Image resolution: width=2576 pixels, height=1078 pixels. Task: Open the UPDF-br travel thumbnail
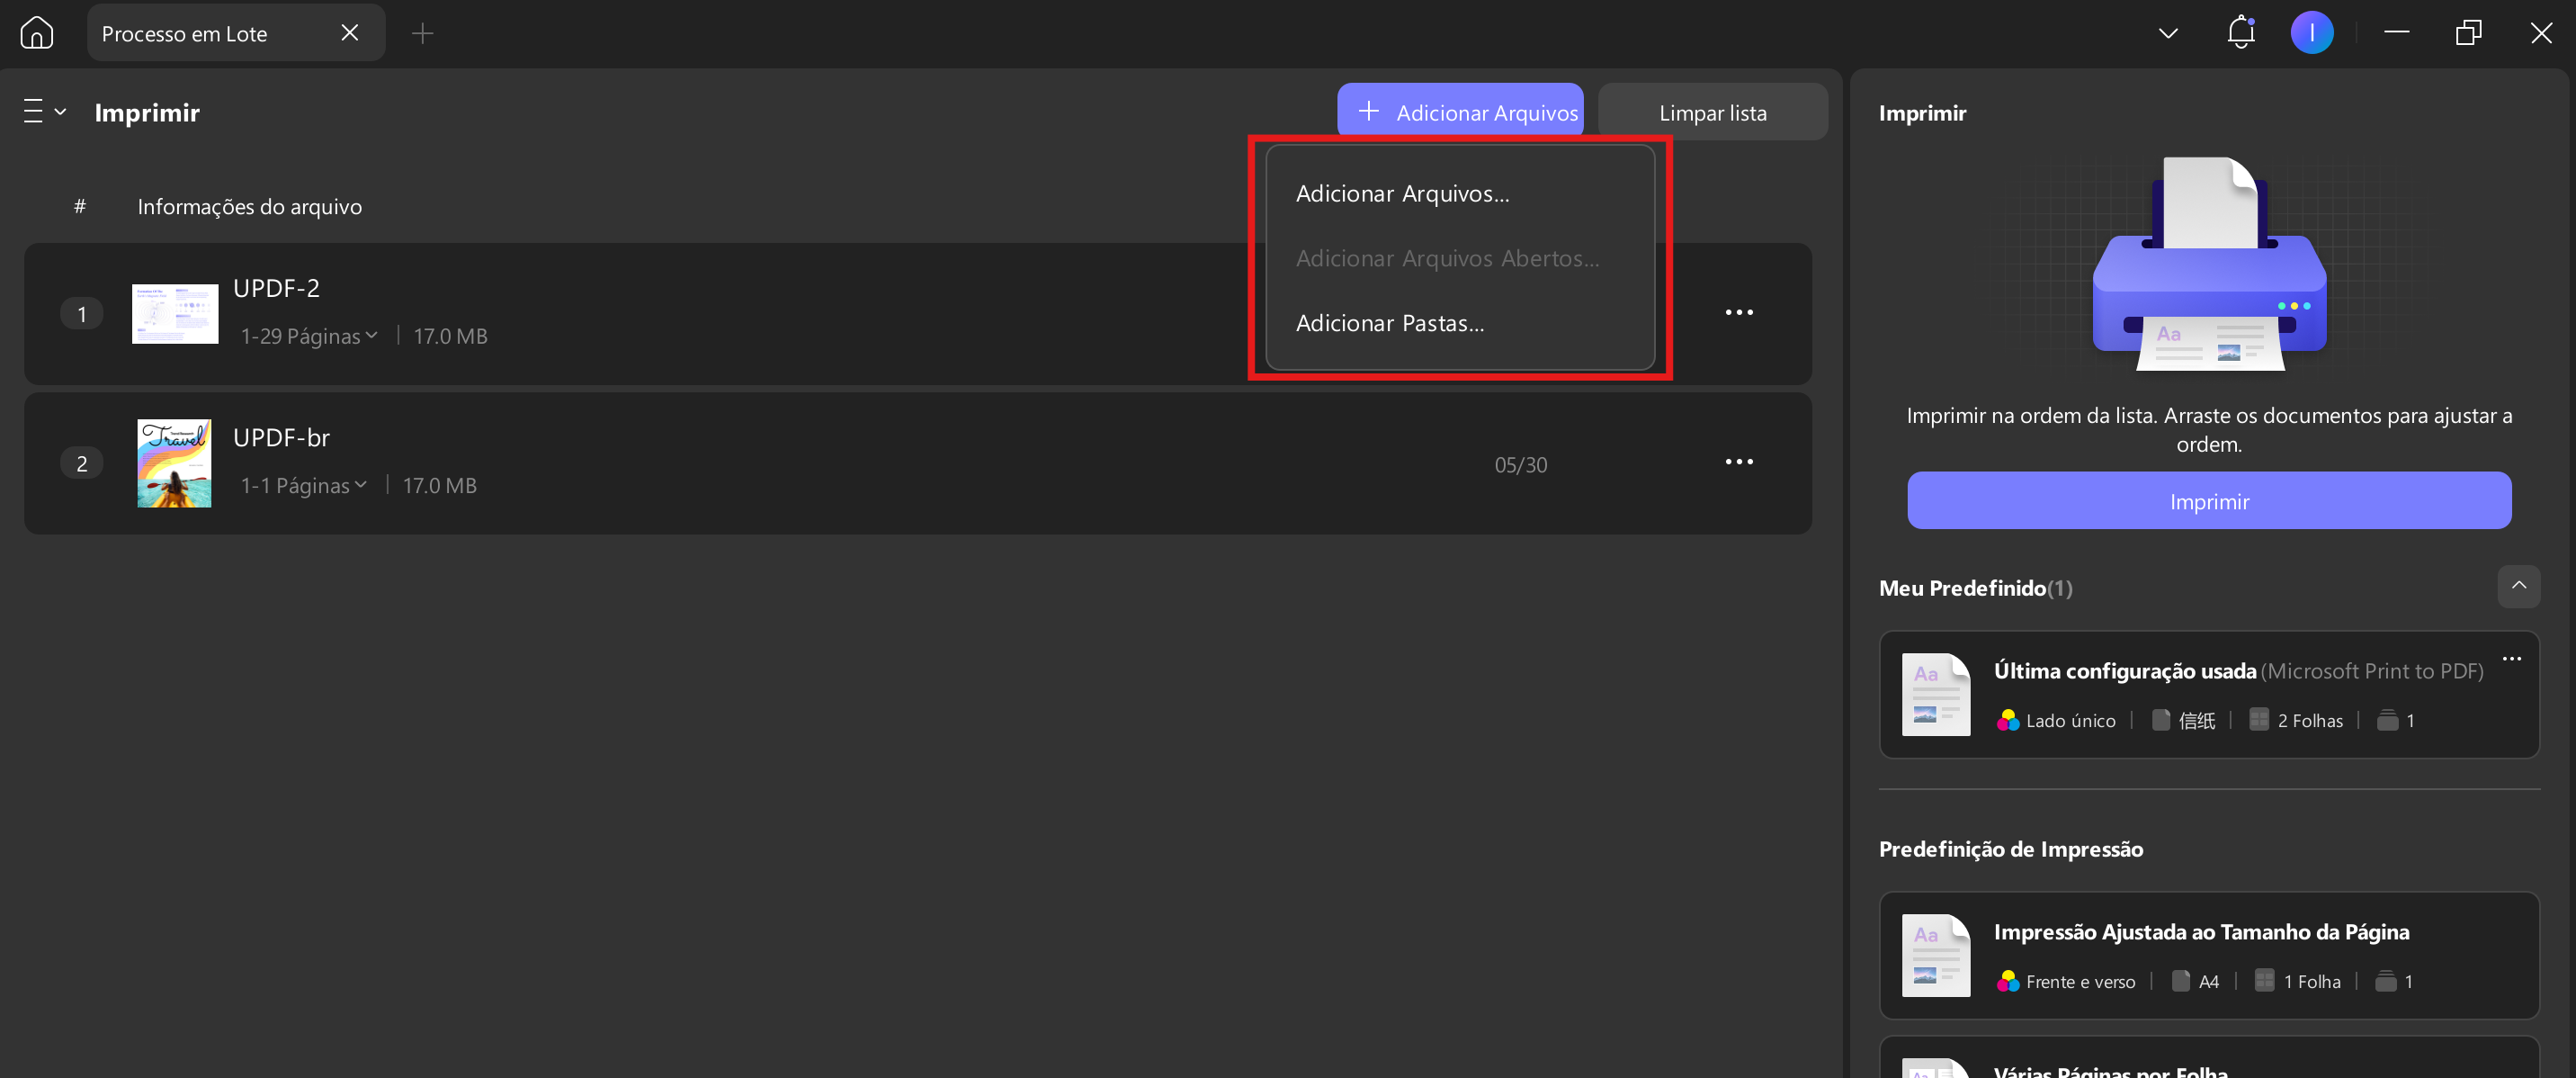coord(175,463)
